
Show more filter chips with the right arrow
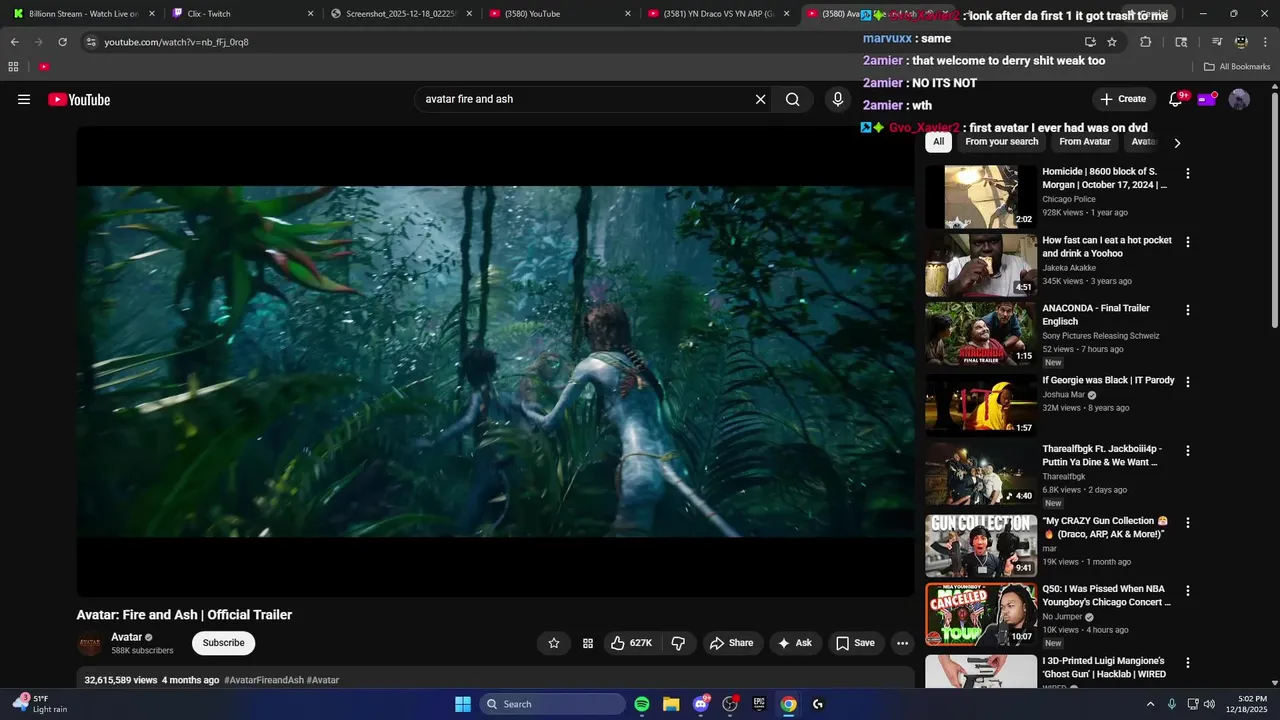(1177, 143)
